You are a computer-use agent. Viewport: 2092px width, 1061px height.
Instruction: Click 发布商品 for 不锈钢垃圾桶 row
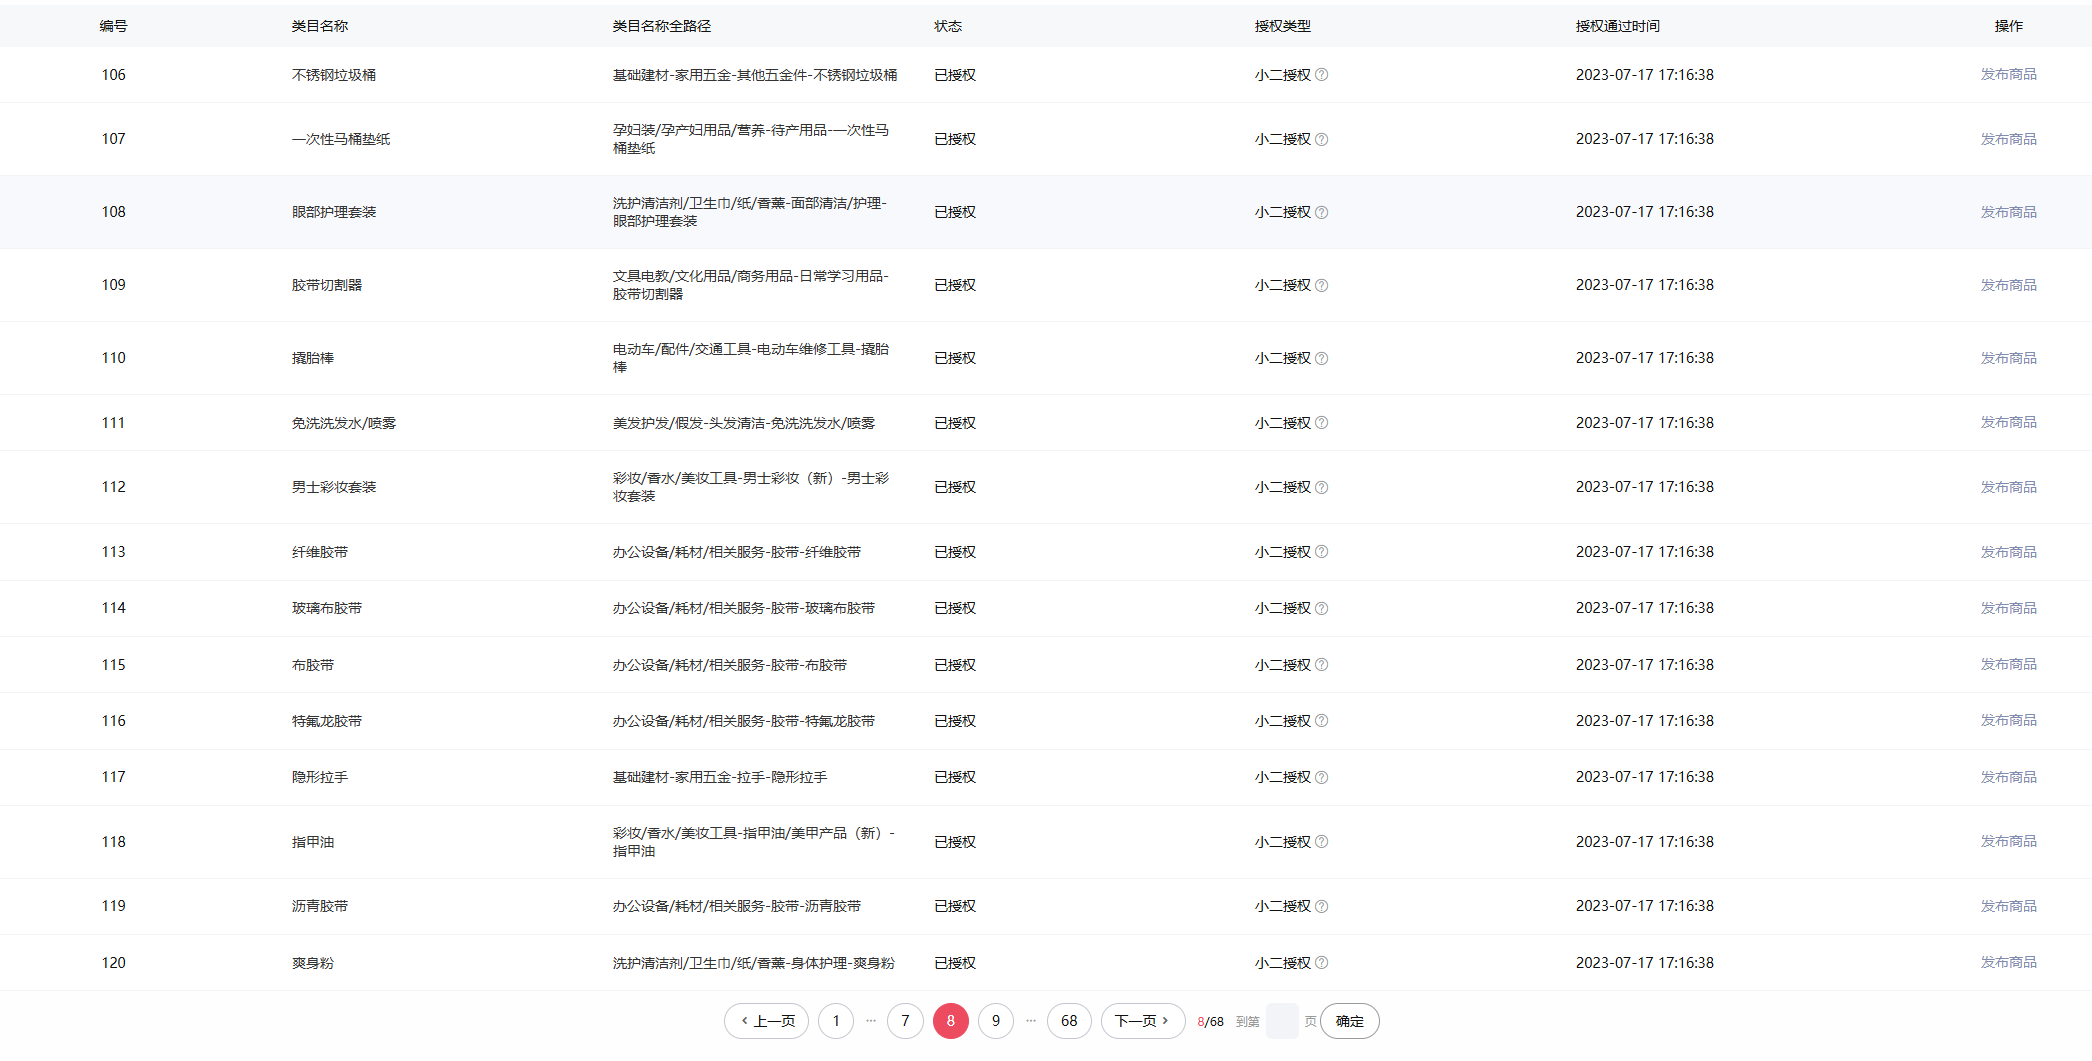pyautogui.click(x=2008, y=75)
